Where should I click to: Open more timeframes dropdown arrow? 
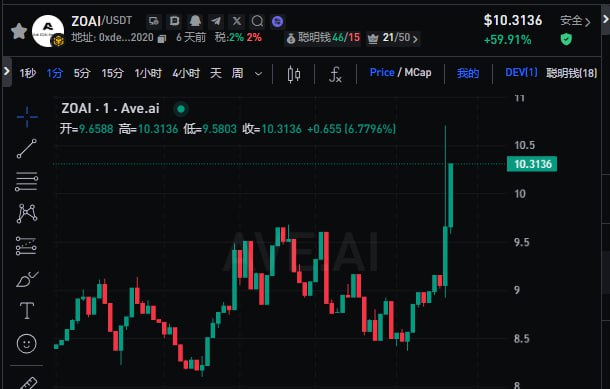(258, 74)
